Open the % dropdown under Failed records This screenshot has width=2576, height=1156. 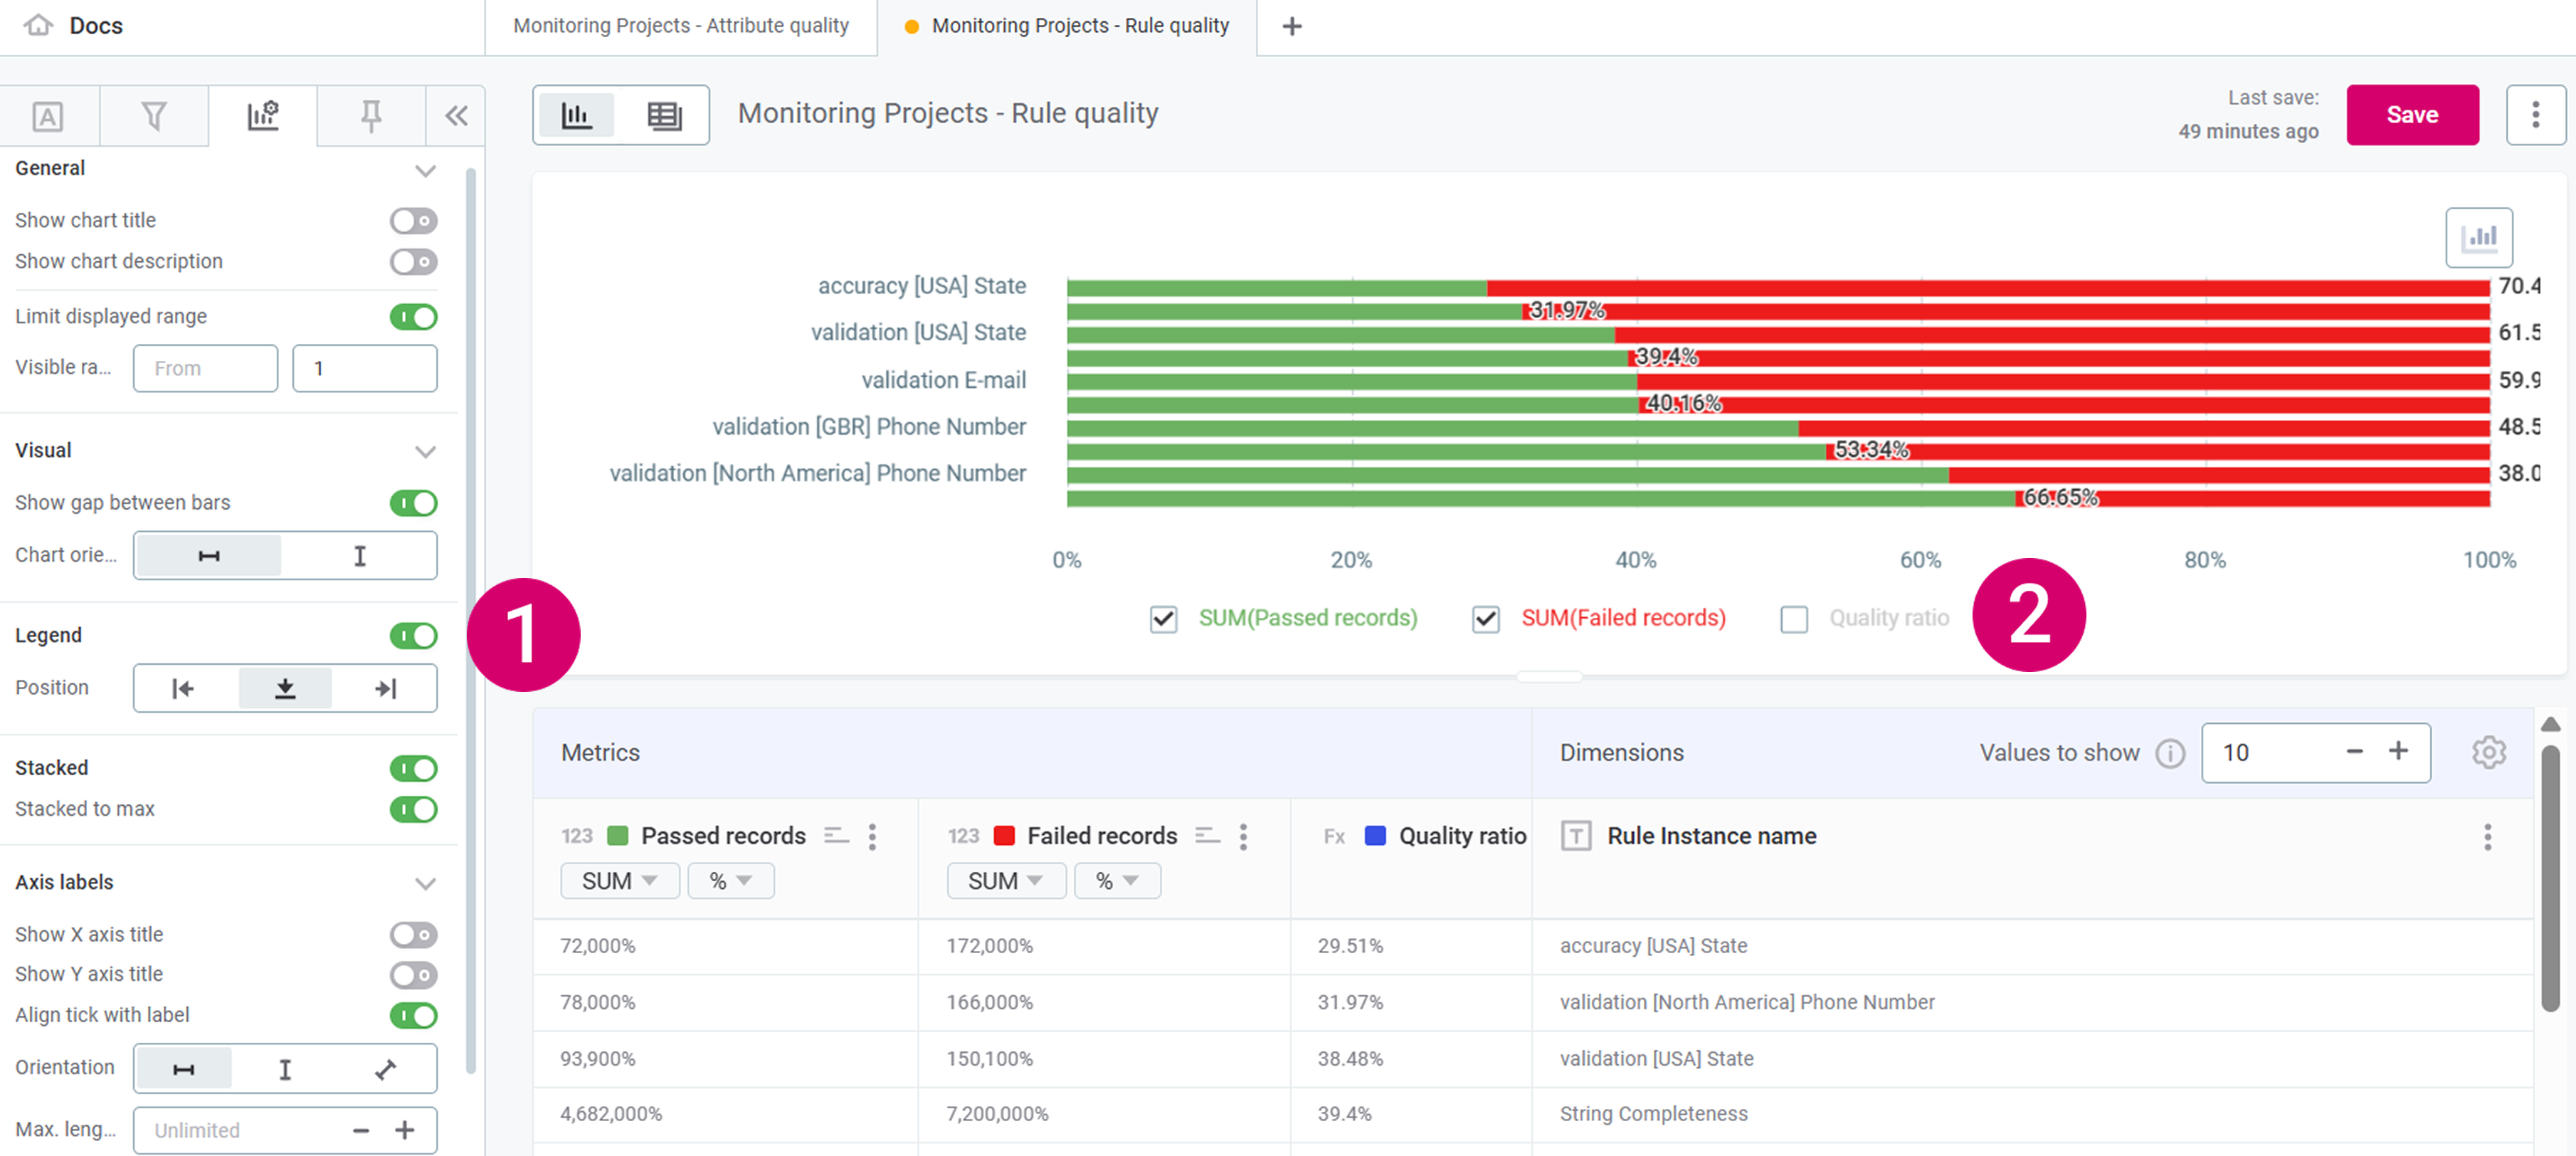click(x=1116, y=880)
